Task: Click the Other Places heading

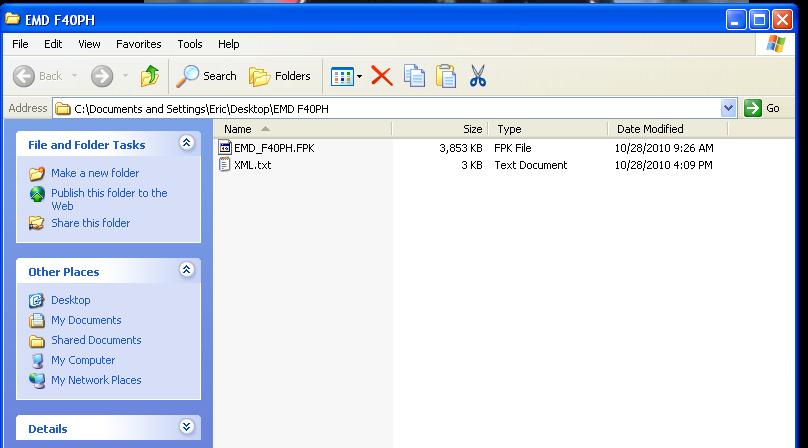Action: (63, 272)
